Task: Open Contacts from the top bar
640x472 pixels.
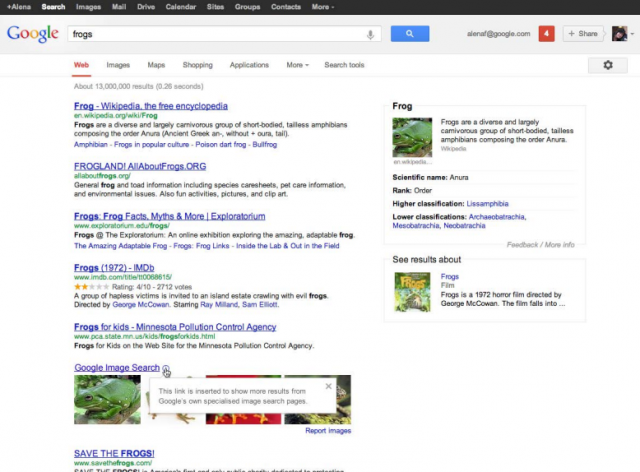Action: pos(286,7)
